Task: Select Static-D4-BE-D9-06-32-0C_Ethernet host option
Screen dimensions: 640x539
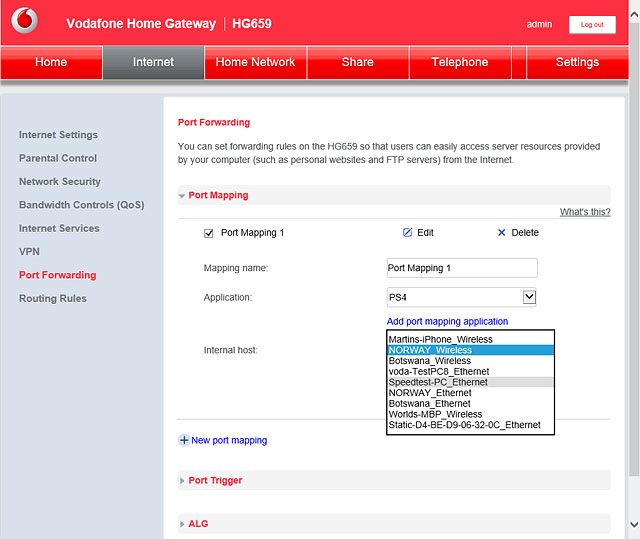Action: [470, 425]
